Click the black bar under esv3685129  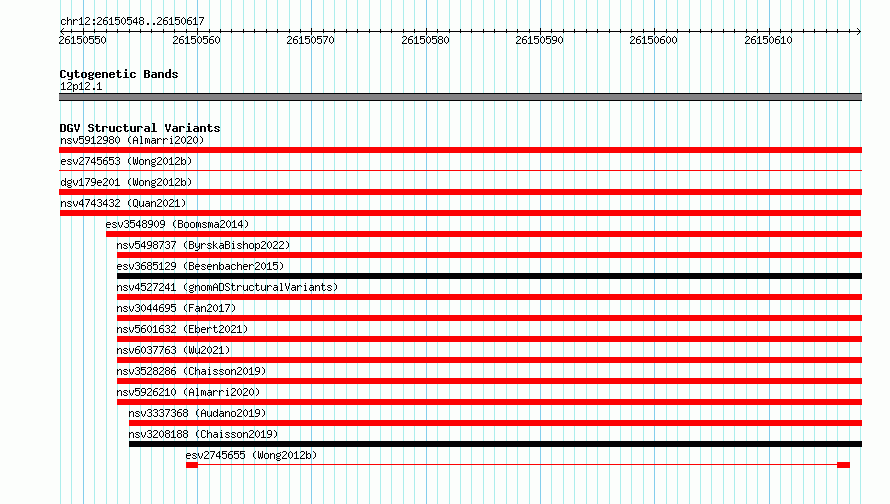point(489,276)
